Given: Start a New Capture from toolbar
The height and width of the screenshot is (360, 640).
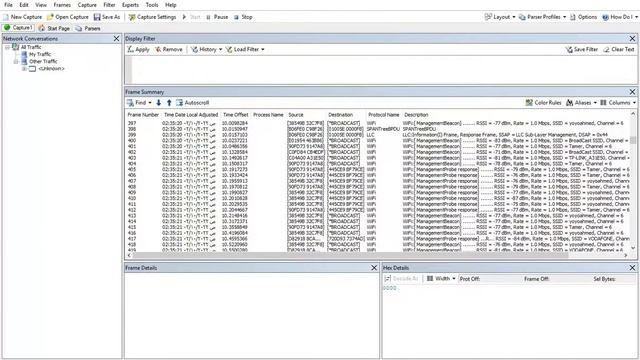Looking at the screenshot, I should (x=22, y=17).
